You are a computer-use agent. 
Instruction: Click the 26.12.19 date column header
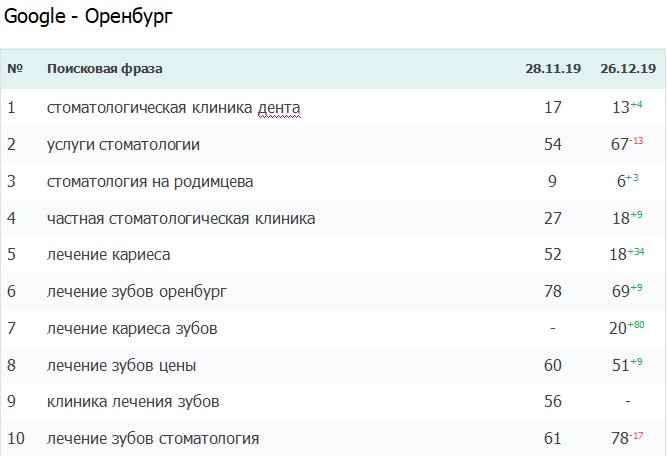tap(628, 69)
